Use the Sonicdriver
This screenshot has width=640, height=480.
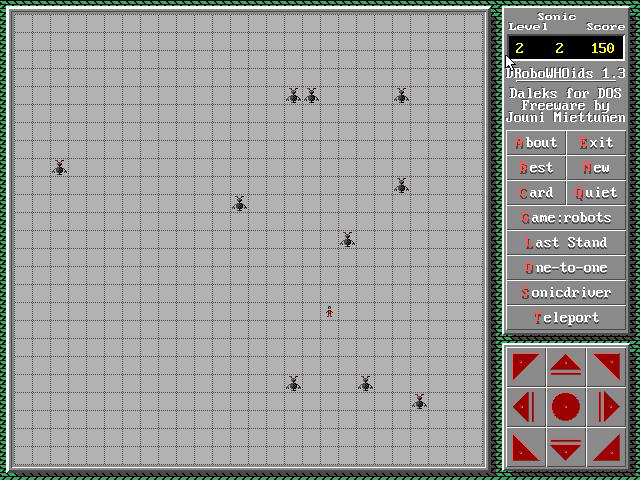point(566,293)
